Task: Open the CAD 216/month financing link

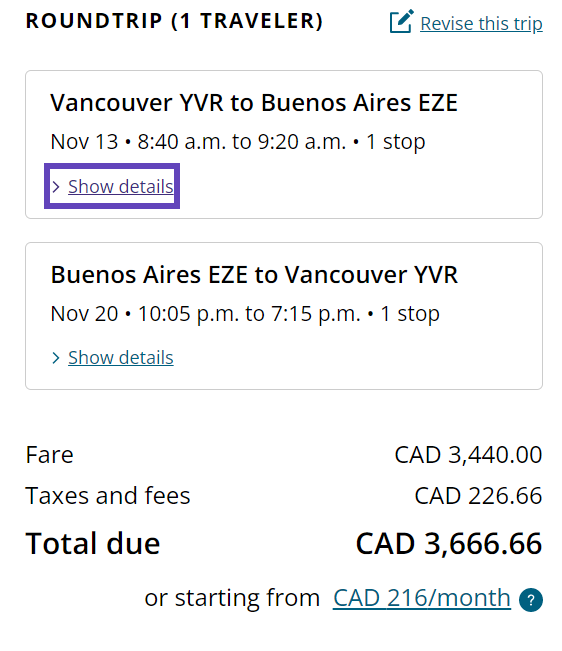Action: pyautogui.click(x=422, y=598)
